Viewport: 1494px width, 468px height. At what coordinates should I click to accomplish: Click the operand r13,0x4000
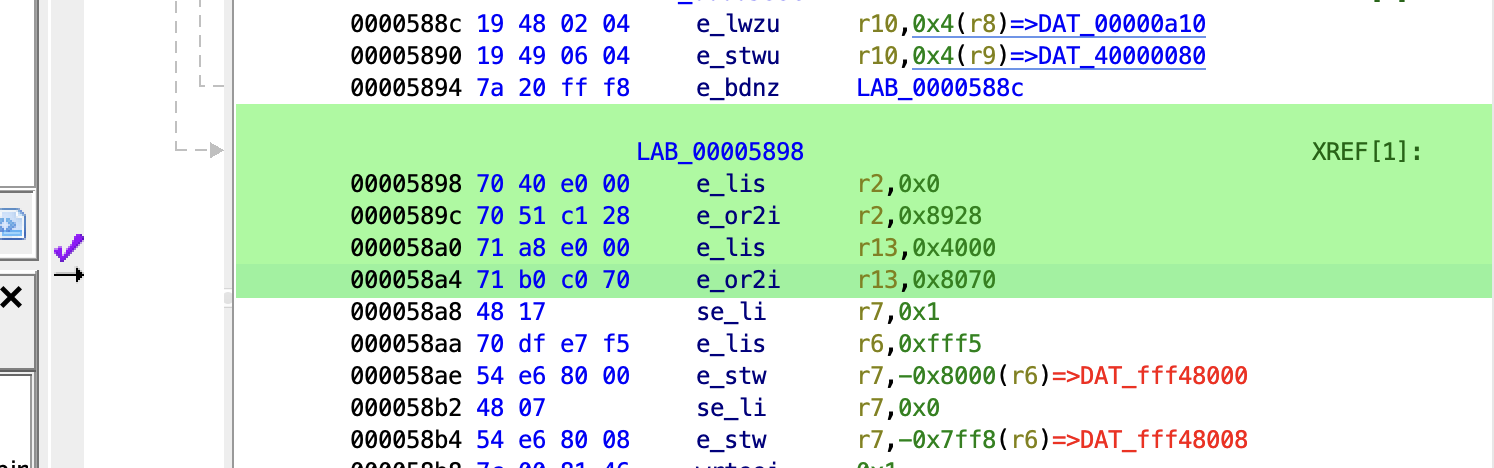click(x=926, y=248)
